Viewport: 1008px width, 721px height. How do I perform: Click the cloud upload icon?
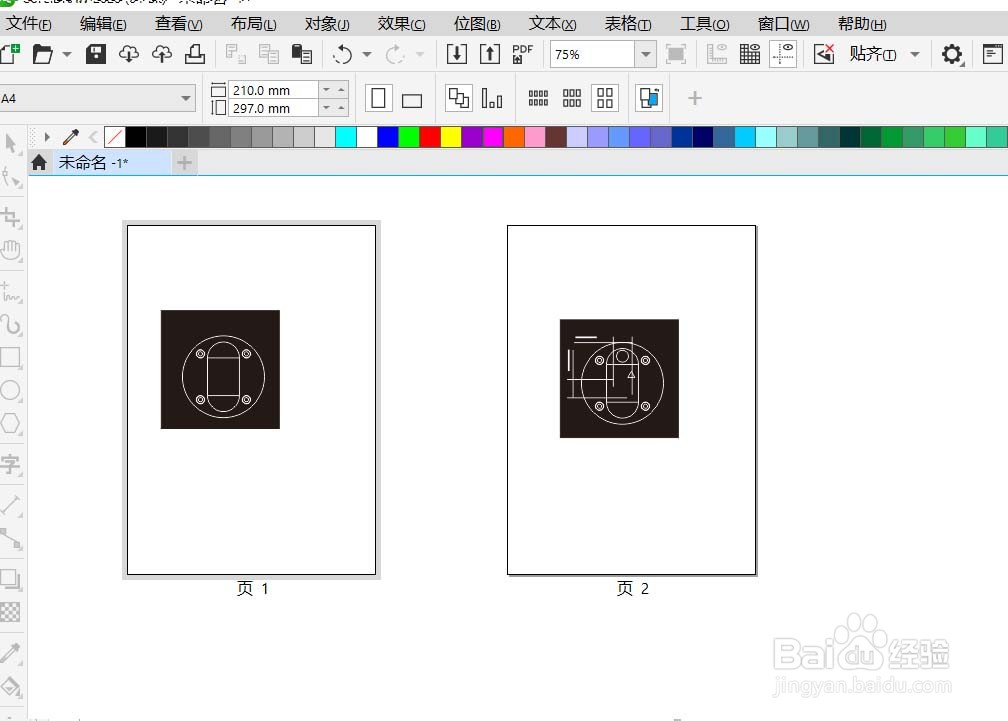[x=161, y=54]
